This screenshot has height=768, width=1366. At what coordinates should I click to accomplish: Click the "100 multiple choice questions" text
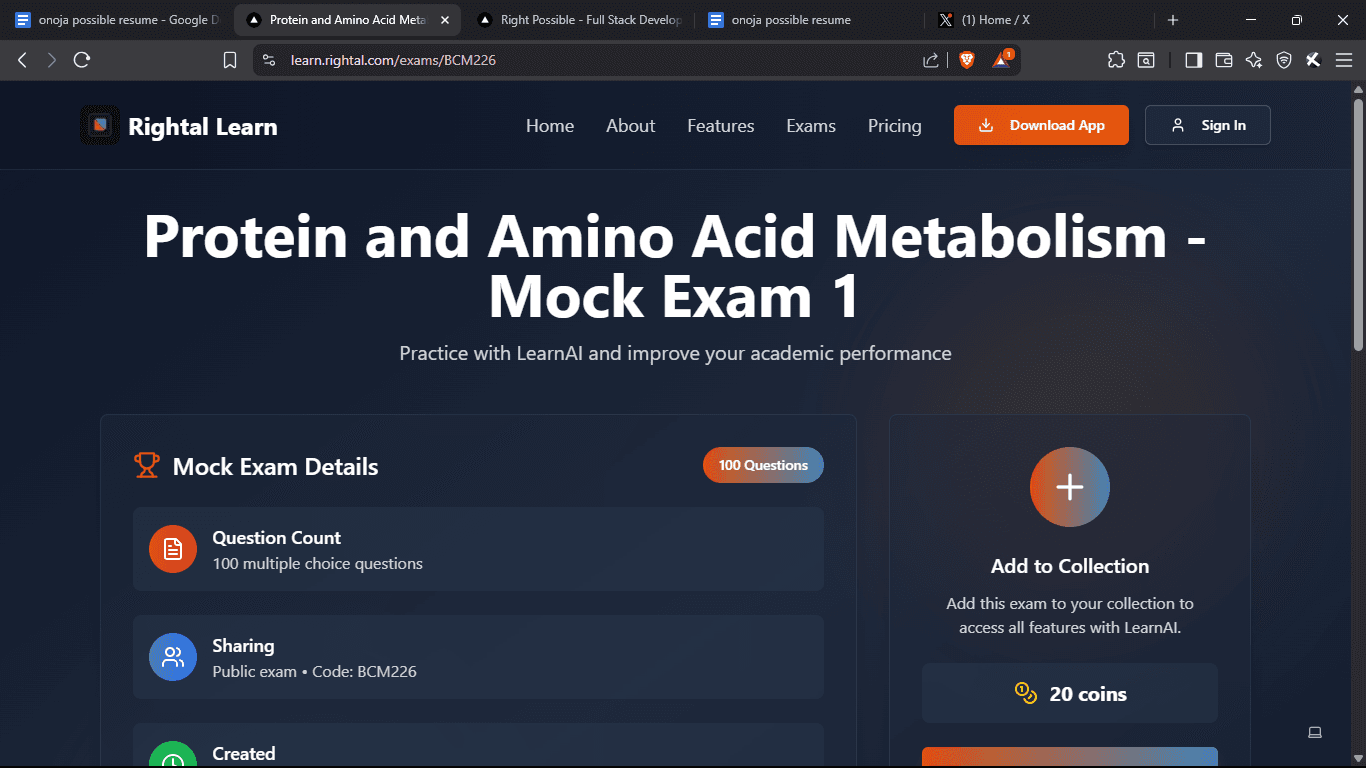click(x=318, y=563)
